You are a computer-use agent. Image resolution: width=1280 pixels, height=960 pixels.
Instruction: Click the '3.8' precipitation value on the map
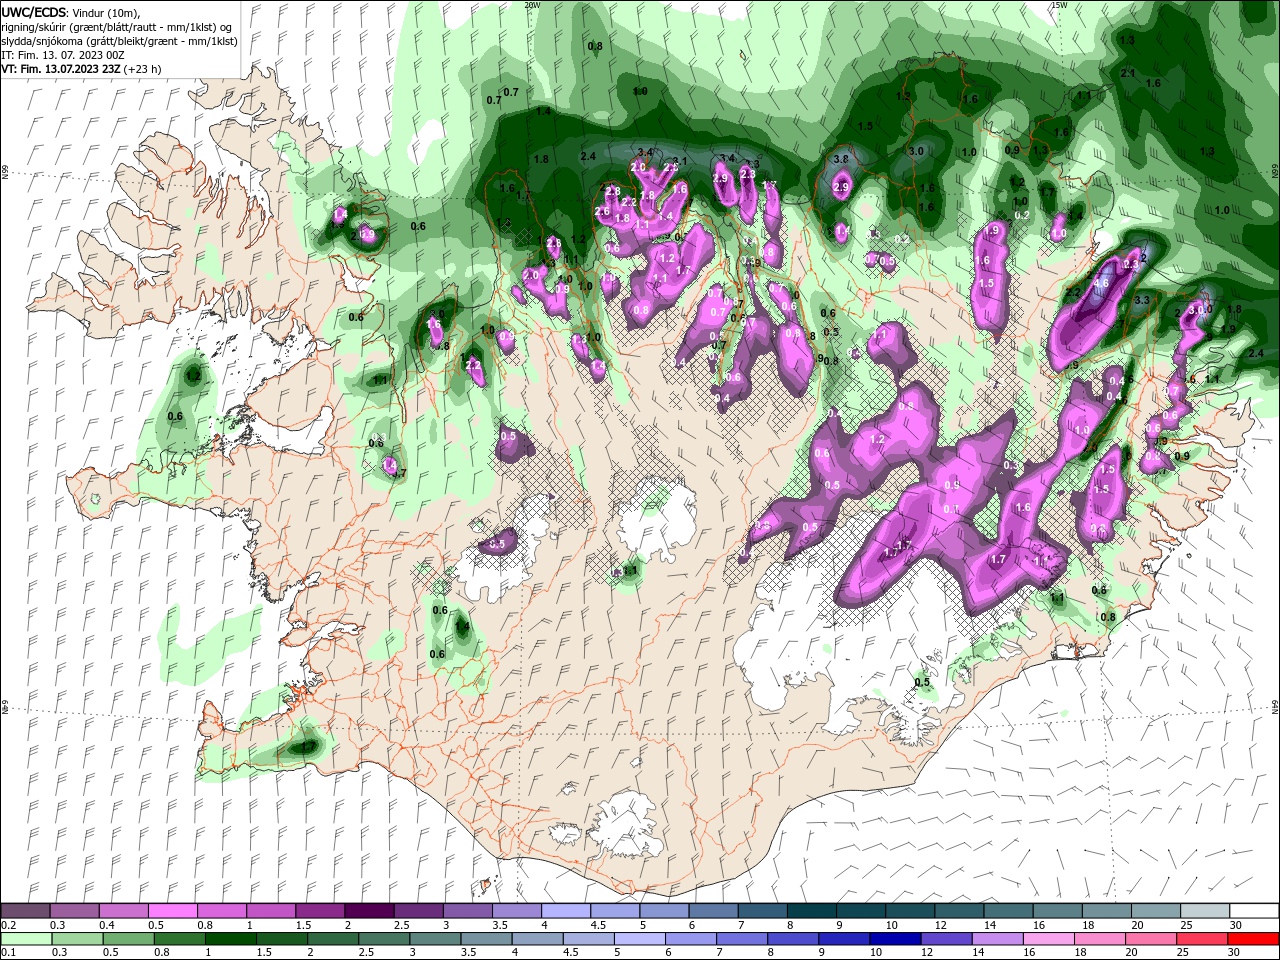tap(841, 159)
